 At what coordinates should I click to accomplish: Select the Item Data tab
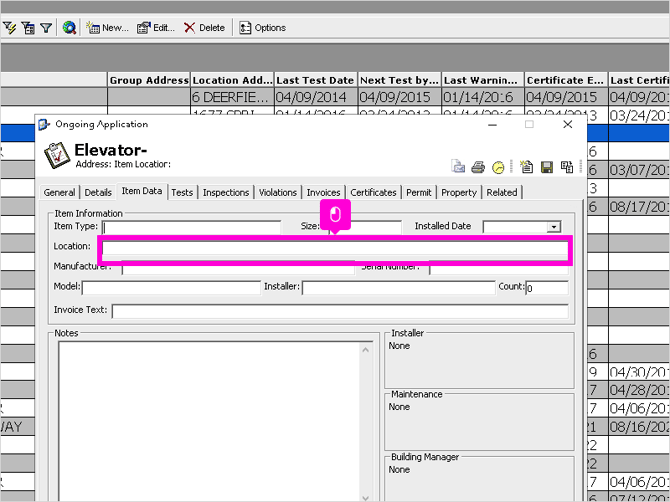click(142, 191)
